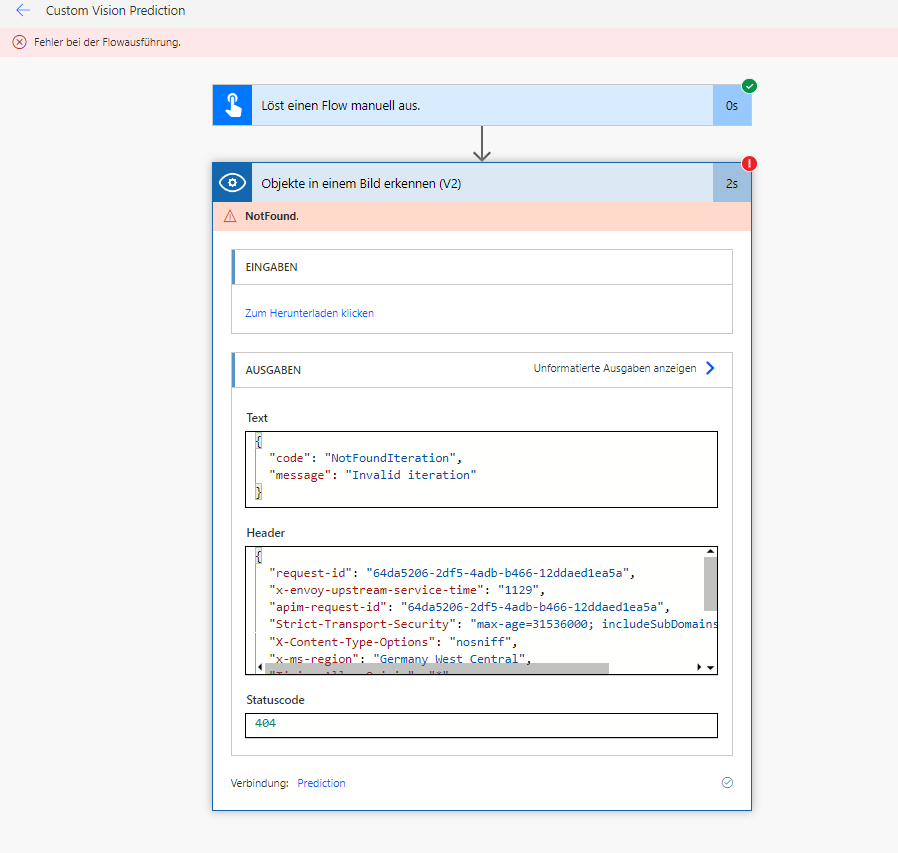Click the manual trigger hand icon

point(233,105)
